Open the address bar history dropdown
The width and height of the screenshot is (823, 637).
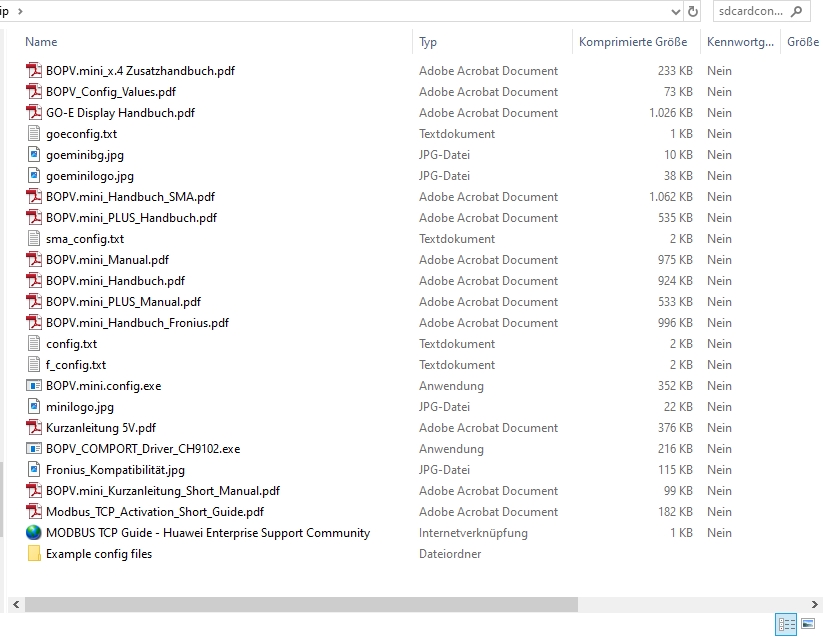tap(675, 11)
